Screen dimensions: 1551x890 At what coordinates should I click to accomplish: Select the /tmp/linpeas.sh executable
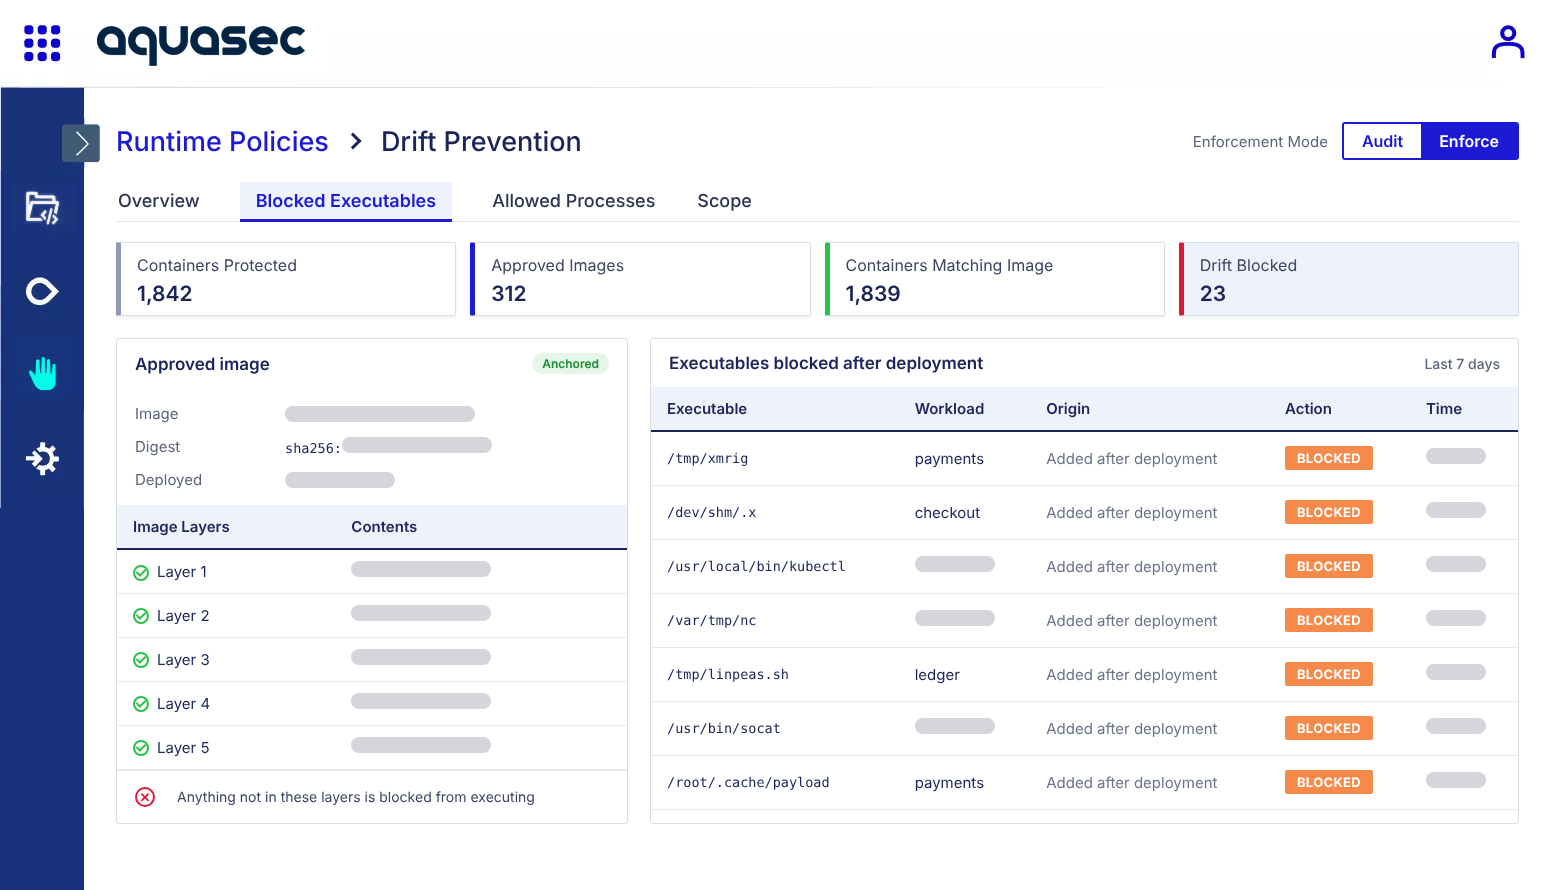(x=728, y=675)
